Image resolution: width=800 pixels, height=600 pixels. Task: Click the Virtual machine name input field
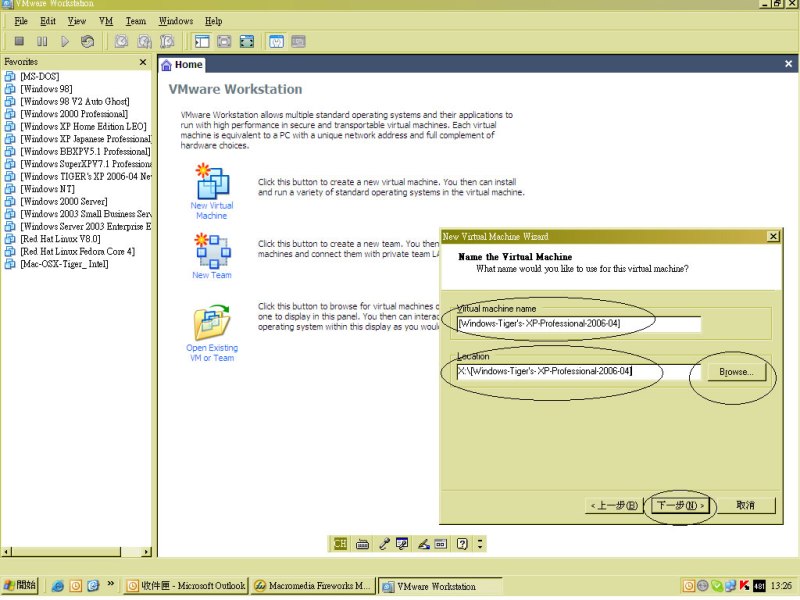(579, 323)
